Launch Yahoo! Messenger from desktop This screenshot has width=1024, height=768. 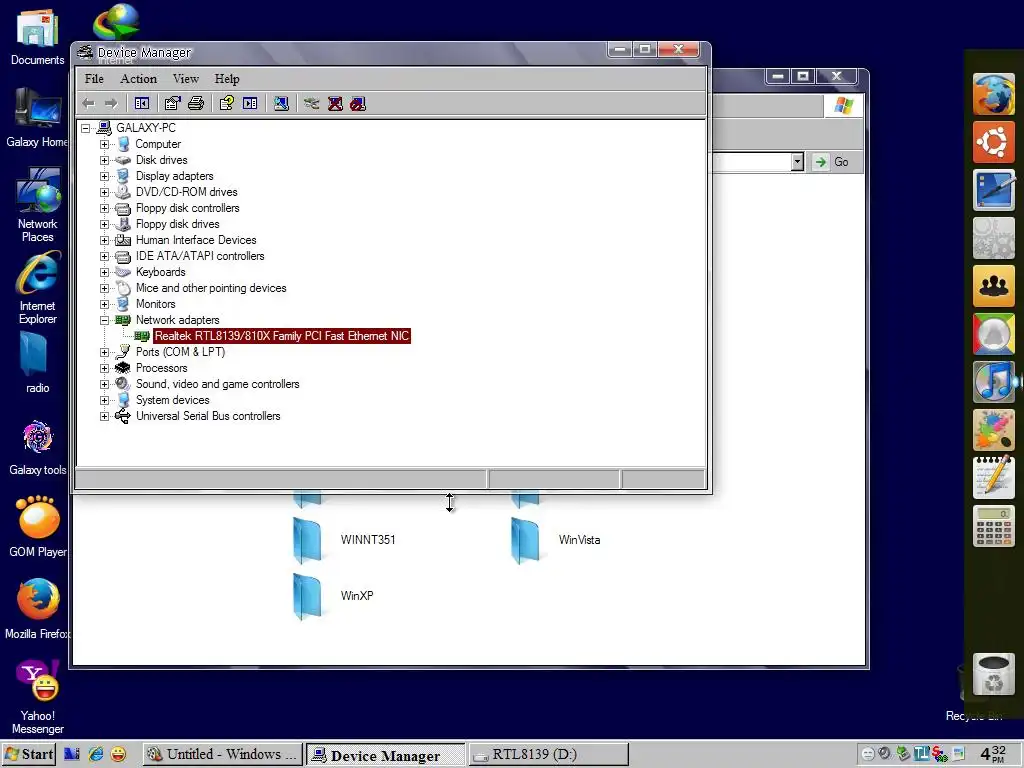coord(37,697)
